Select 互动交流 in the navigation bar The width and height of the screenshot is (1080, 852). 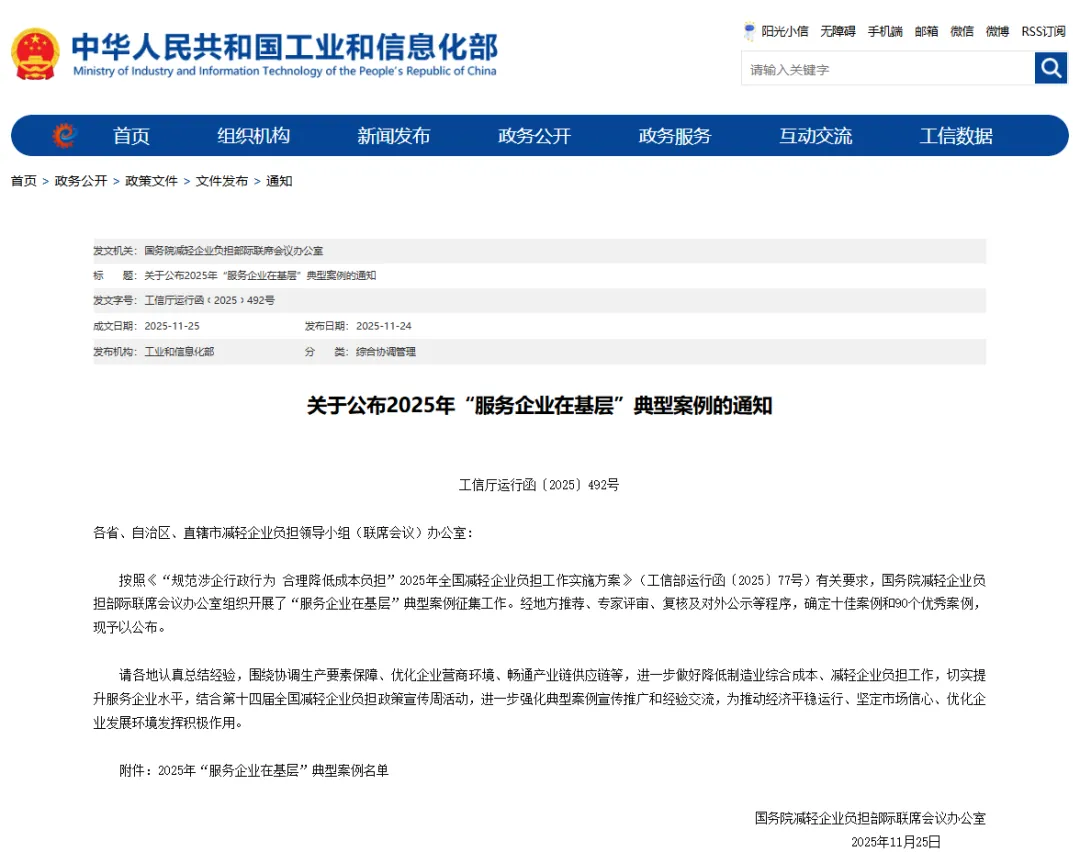815,136
